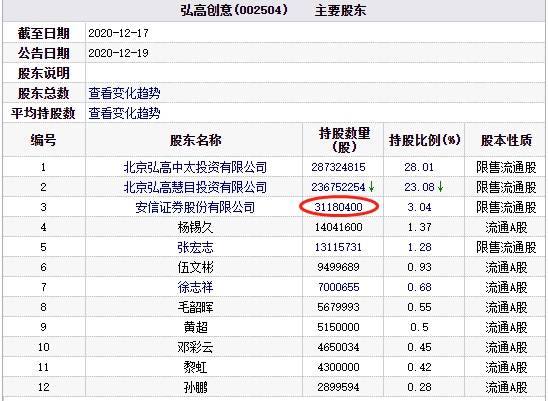Click the 持股比例(%) column header
This screenshot has height=401, width=549.
[x=424, y=140]
